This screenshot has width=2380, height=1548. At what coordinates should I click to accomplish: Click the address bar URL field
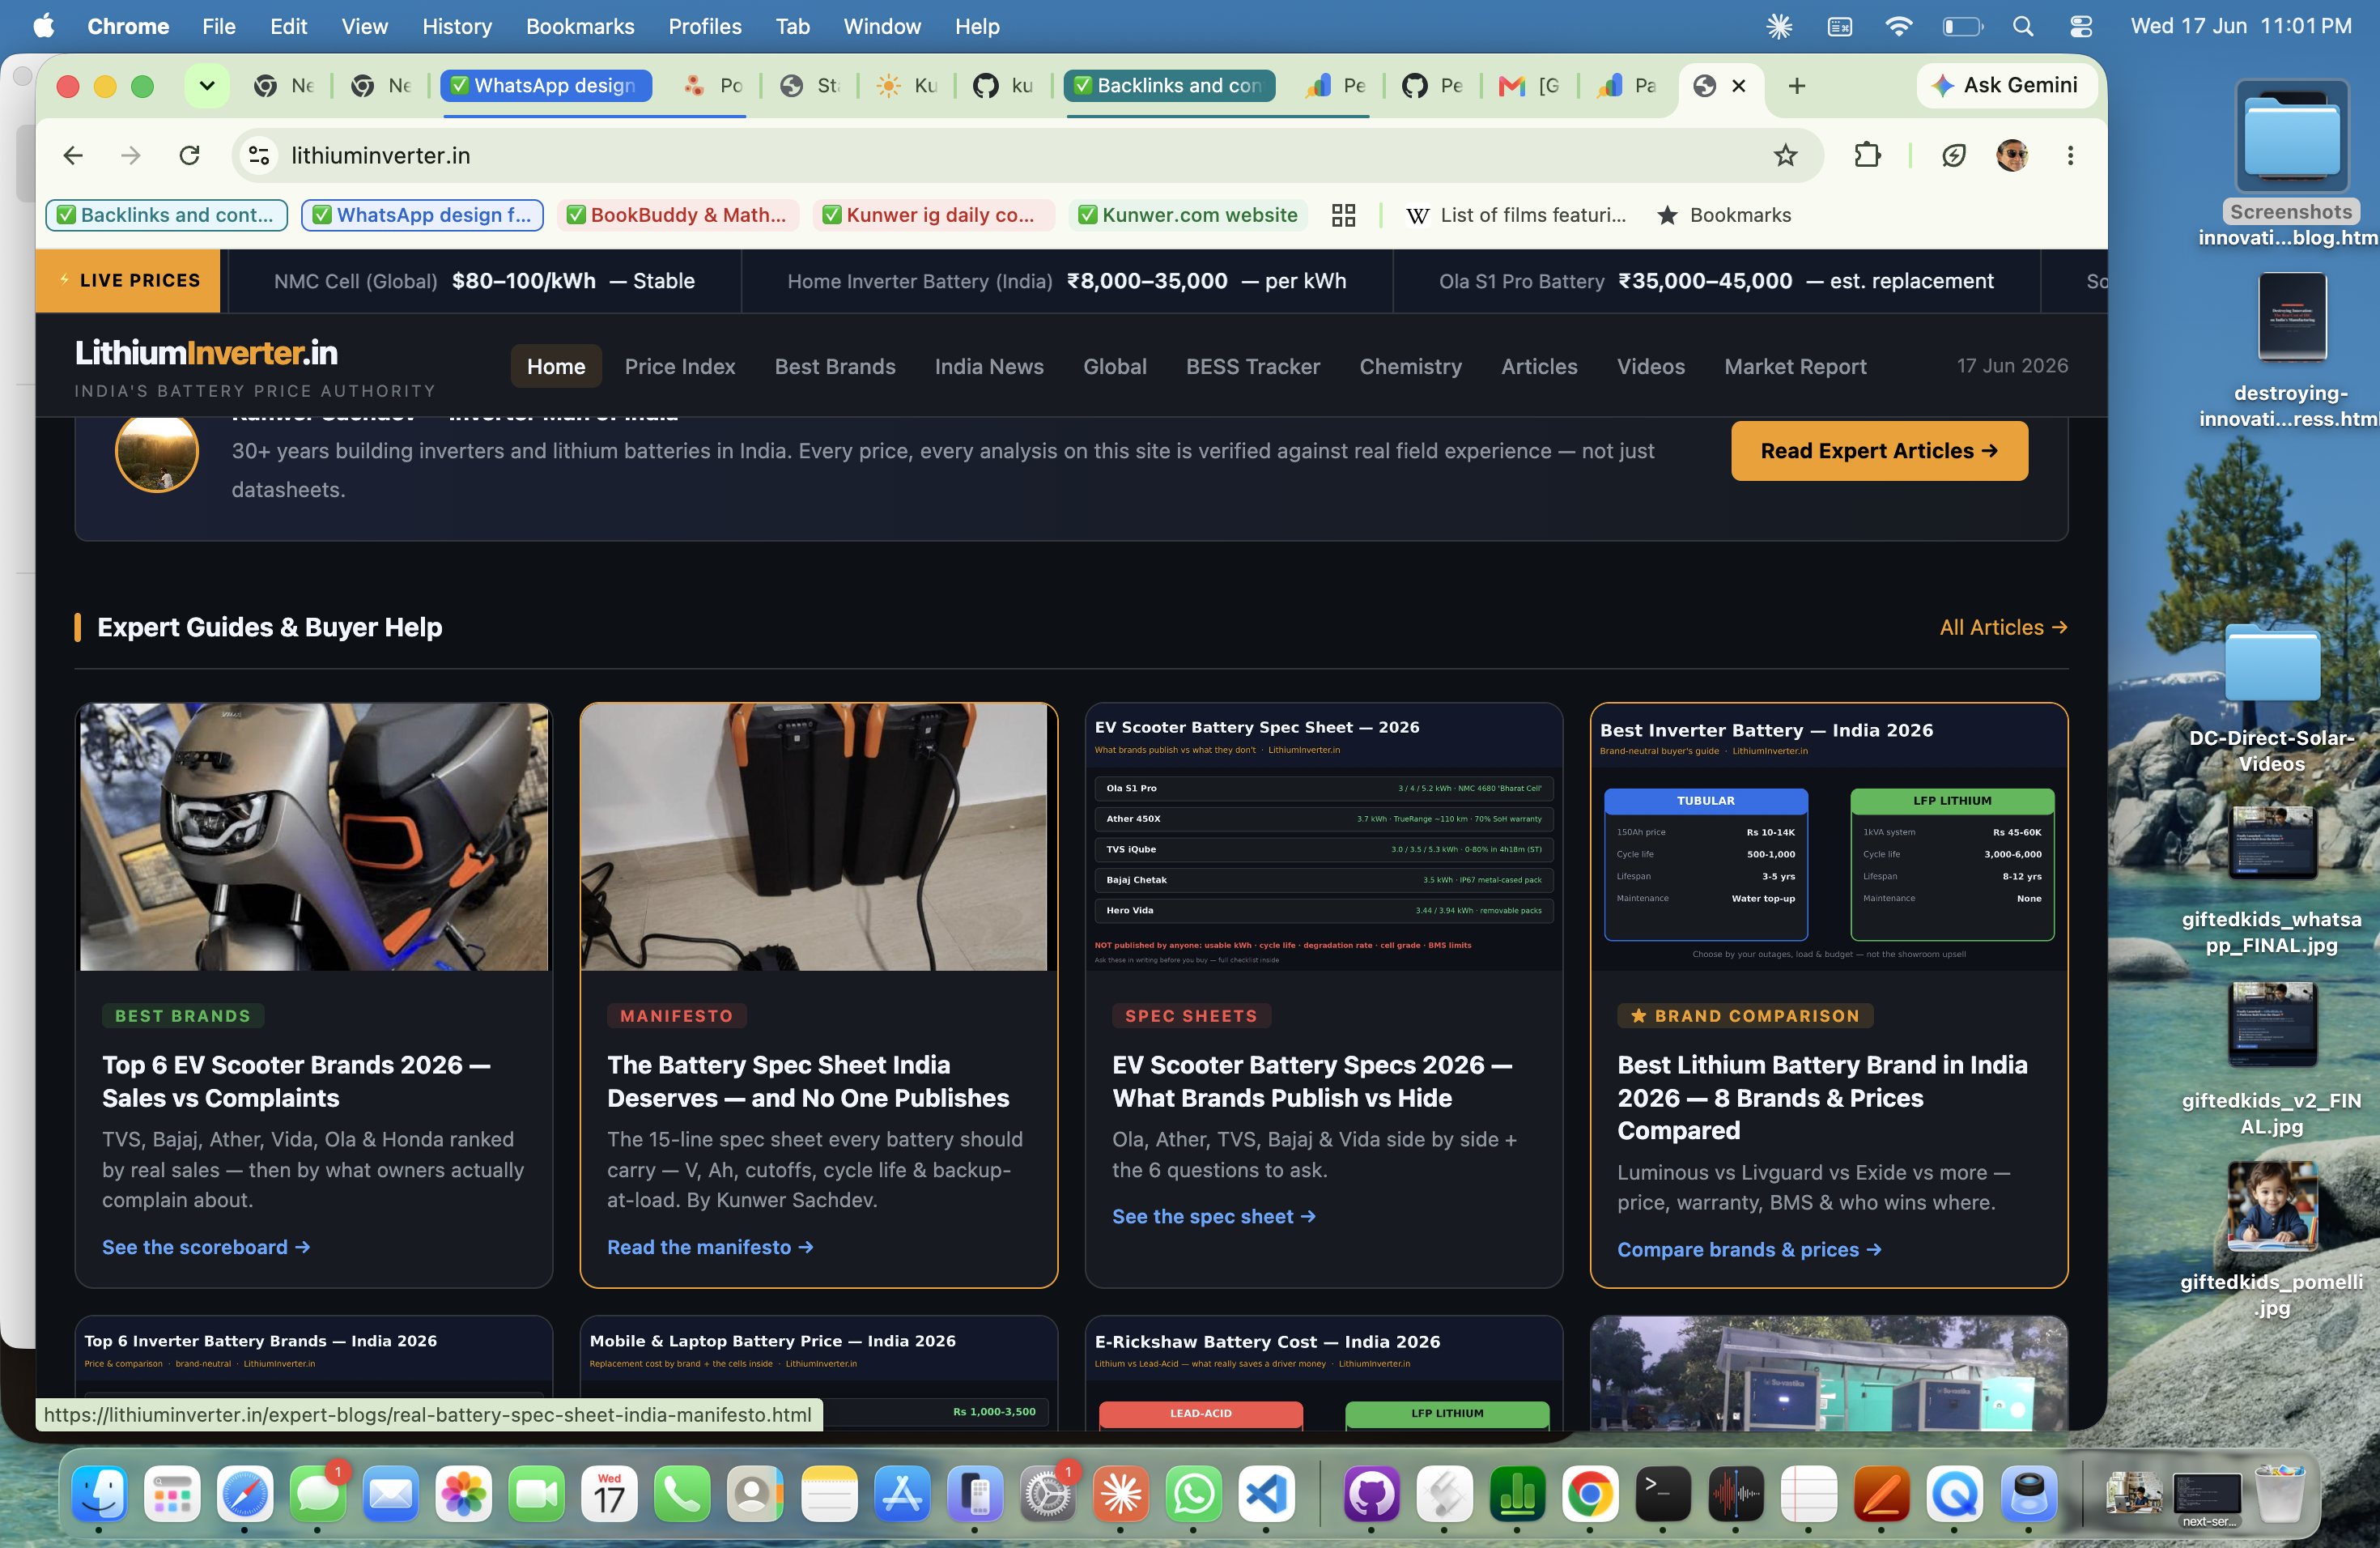click(x=1000, y=155)
